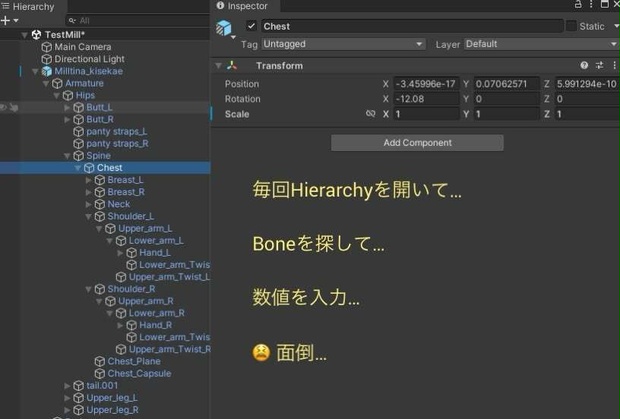This screenshot has width=620, height=419.
Task: Toggle the Inspector lock icon
Action: tap(578, 4)
